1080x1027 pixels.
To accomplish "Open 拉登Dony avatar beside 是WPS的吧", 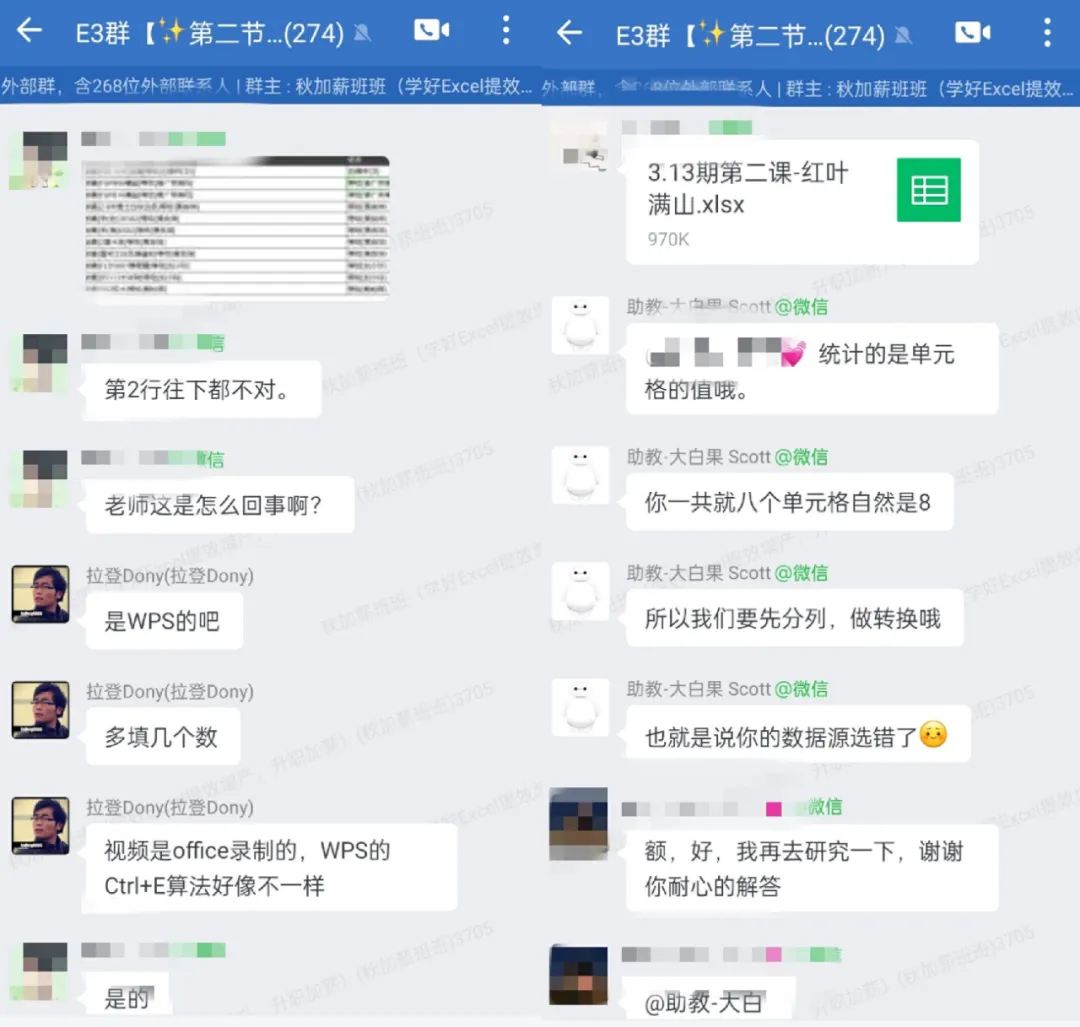I will (41, 594).
